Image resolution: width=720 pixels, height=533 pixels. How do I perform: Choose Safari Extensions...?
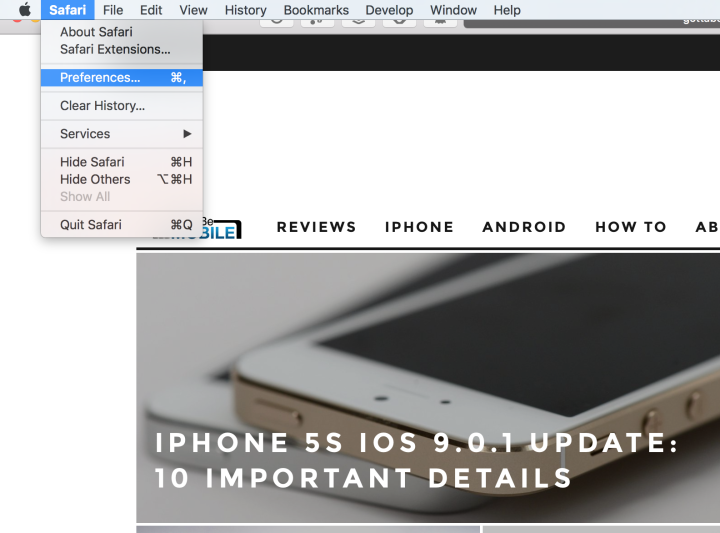pyautogui.click(x=122, y=49)
